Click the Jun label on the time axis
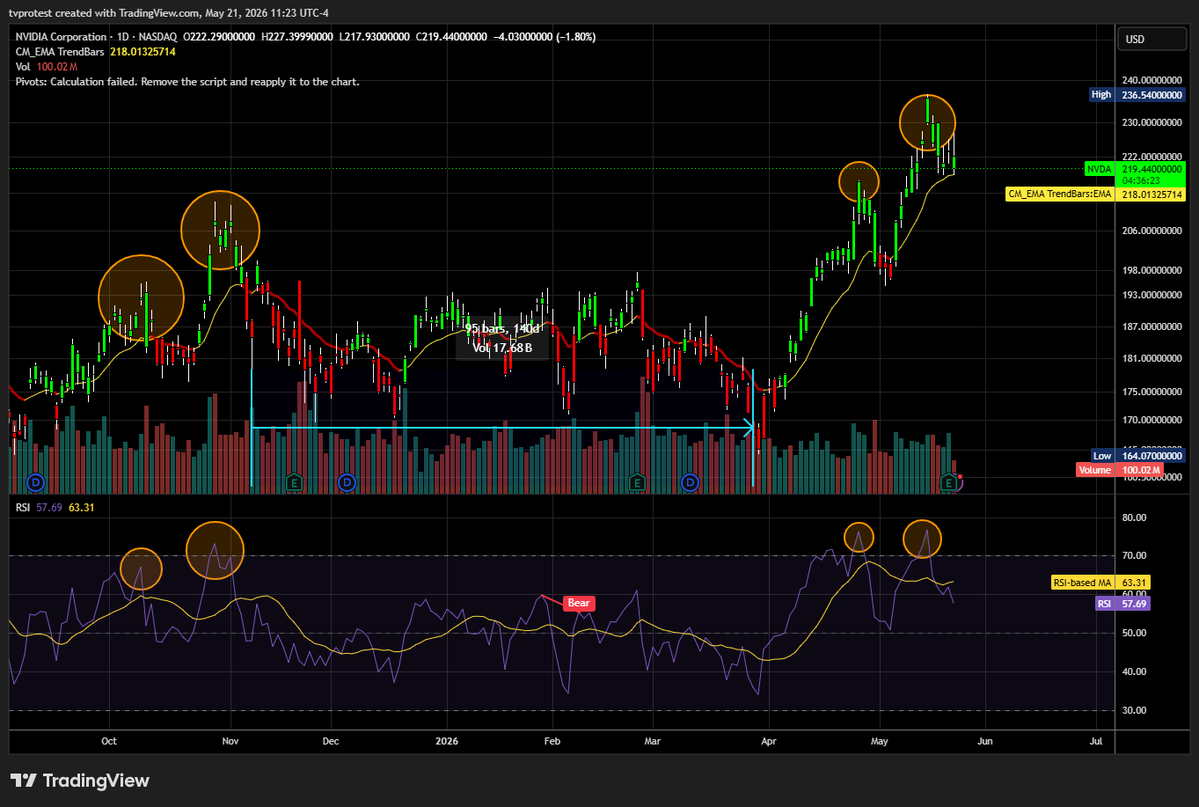 985,741
